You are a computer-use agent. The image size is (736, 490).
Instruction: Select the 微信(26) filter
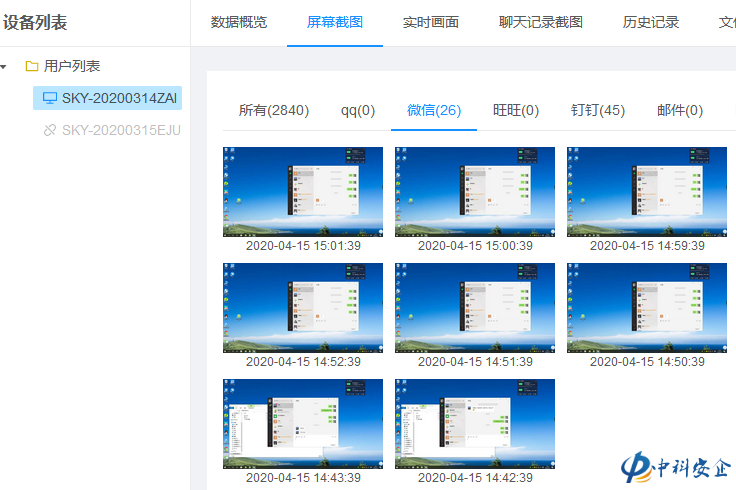pos(434,110)
